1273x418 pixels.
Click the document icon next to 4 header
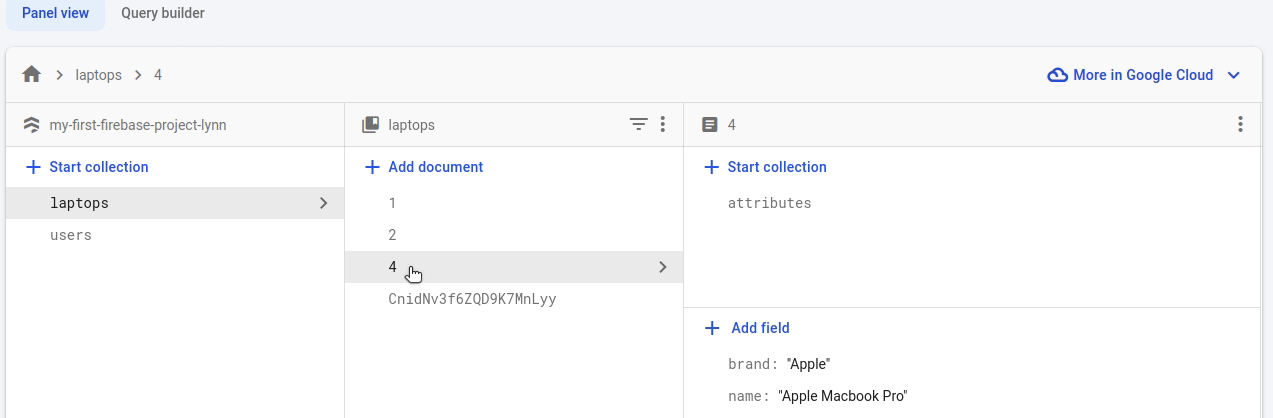710,125
